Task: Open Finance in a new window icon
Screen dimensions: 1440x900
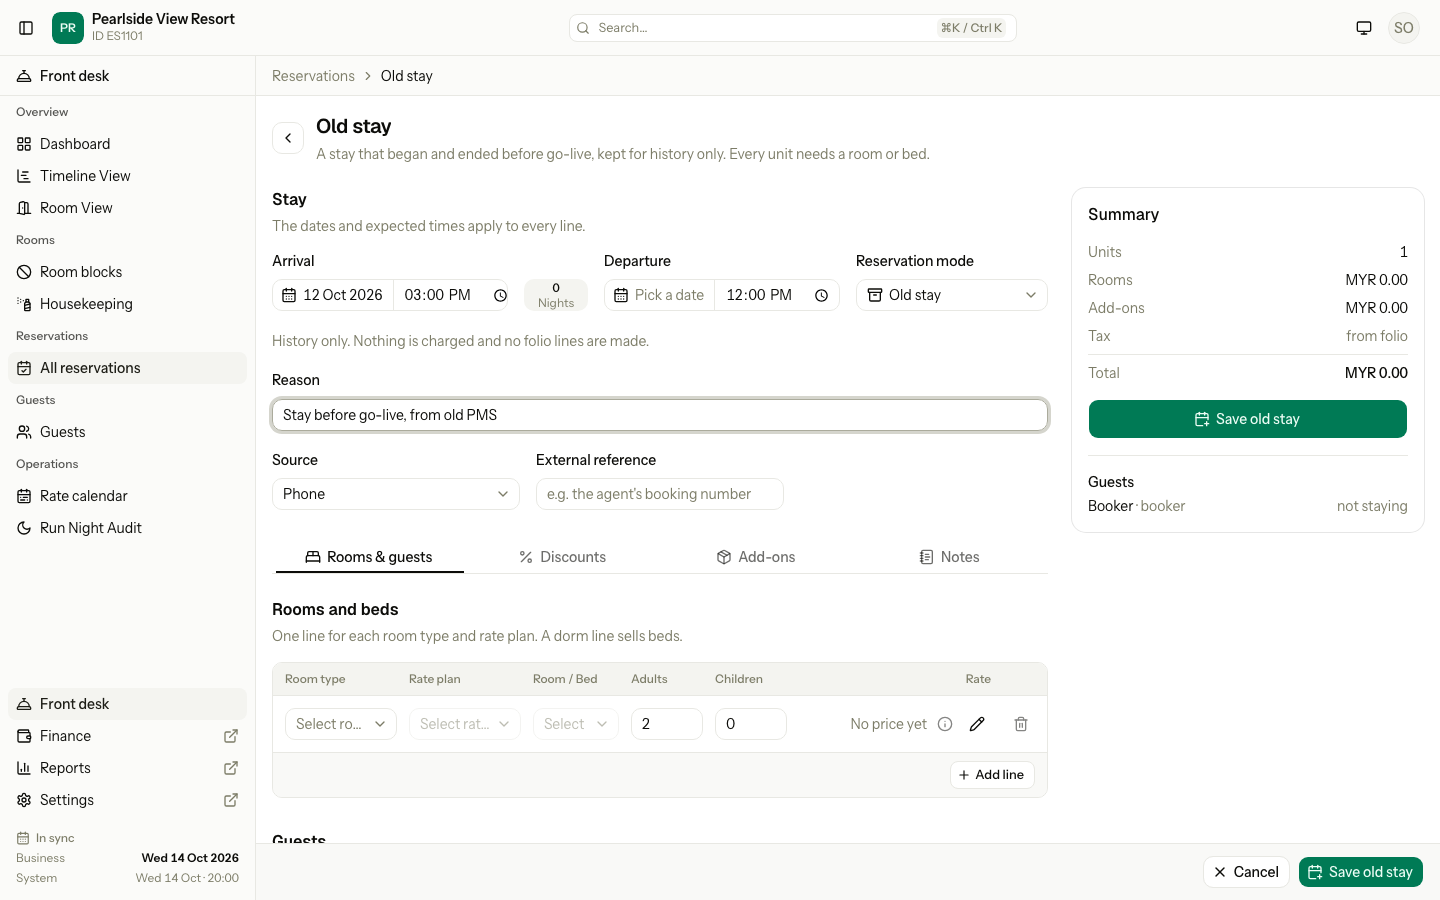Action: tap(231, 736)
